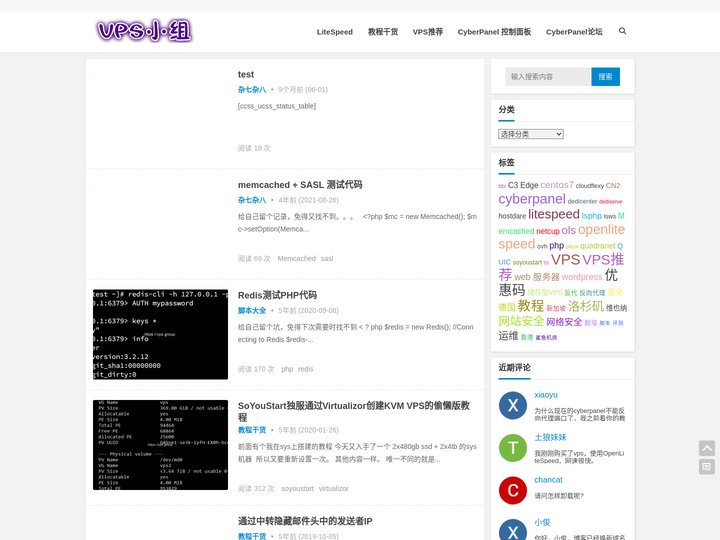
Task: Click the virtualizor post tag
Action: [x=333, y=488]
